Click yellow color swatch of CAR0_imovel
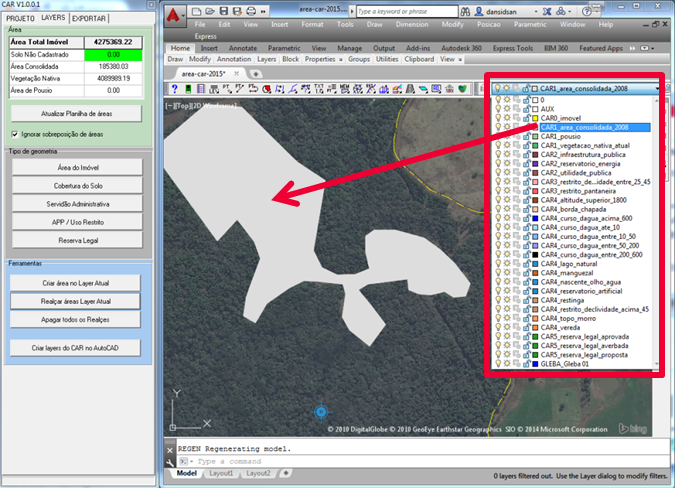 [535, 118]
